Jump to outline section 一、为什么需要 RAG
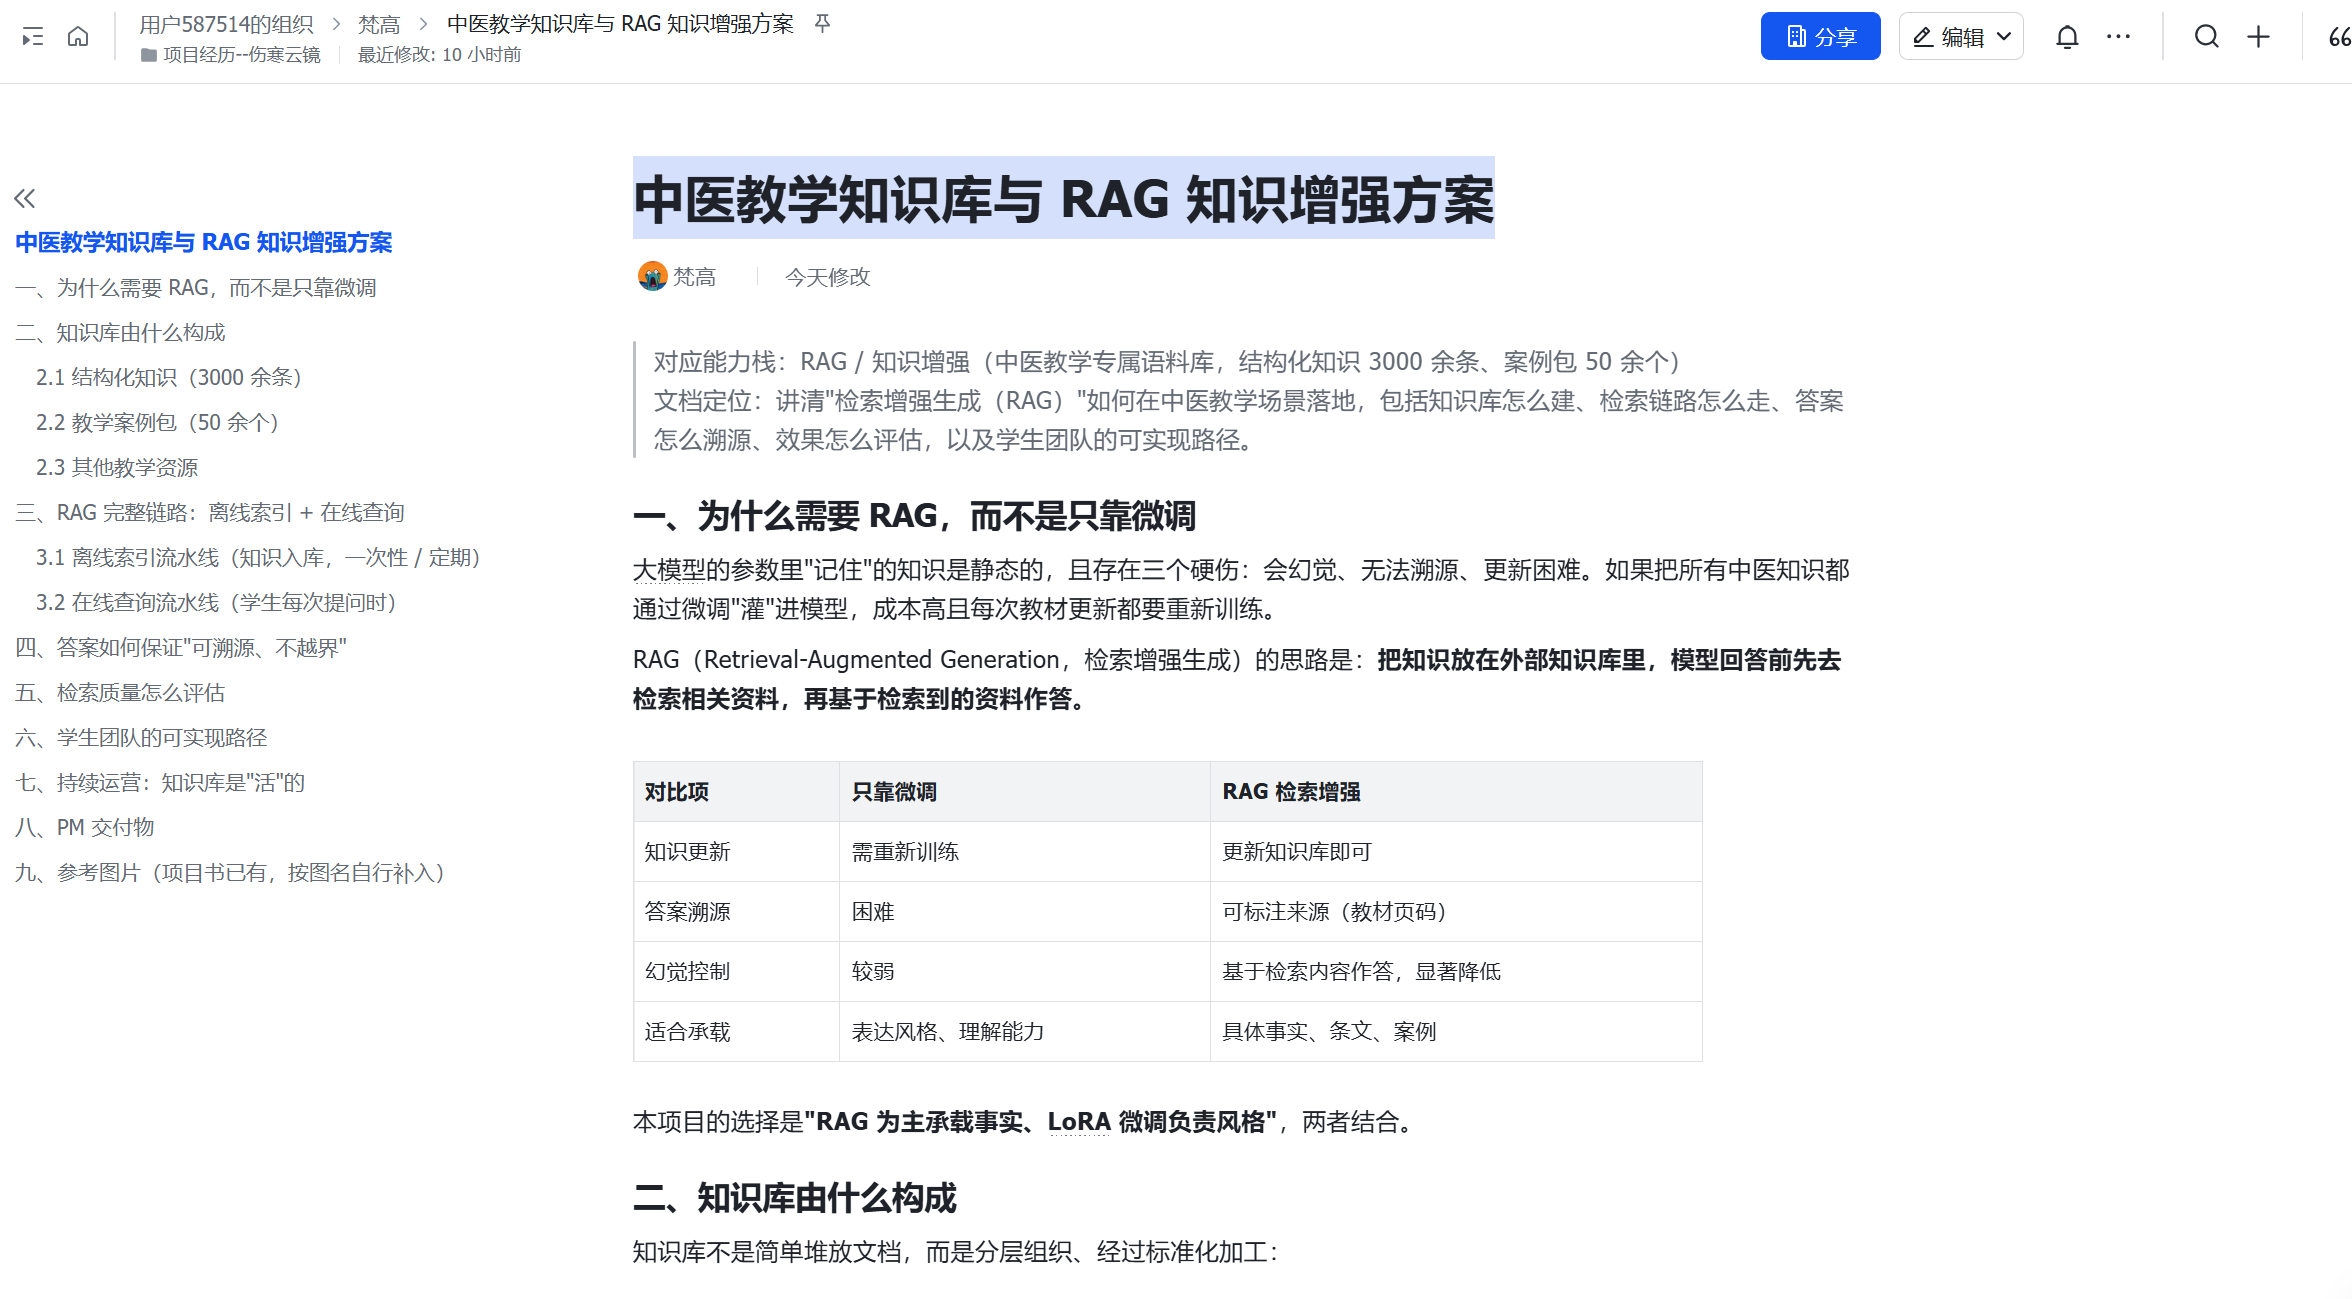2352x1299 pixels. click(196, 287)
